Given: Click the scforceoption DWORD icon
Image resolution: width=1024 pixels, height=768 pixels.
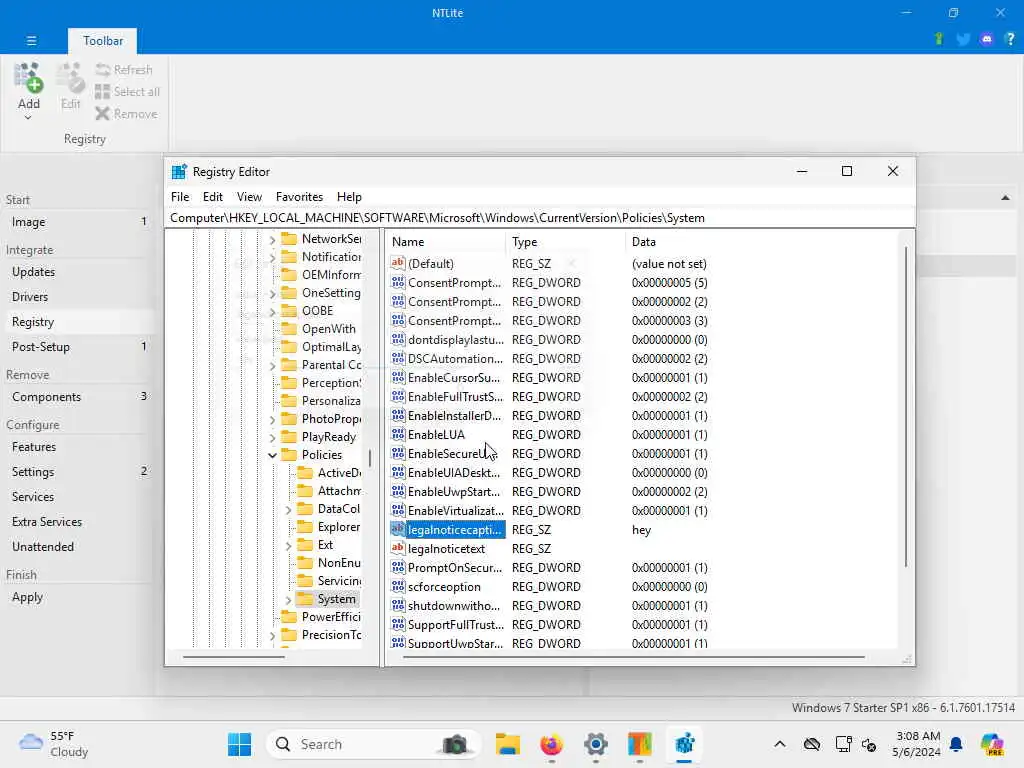Looking at the screenshot, I should (398, 586).
